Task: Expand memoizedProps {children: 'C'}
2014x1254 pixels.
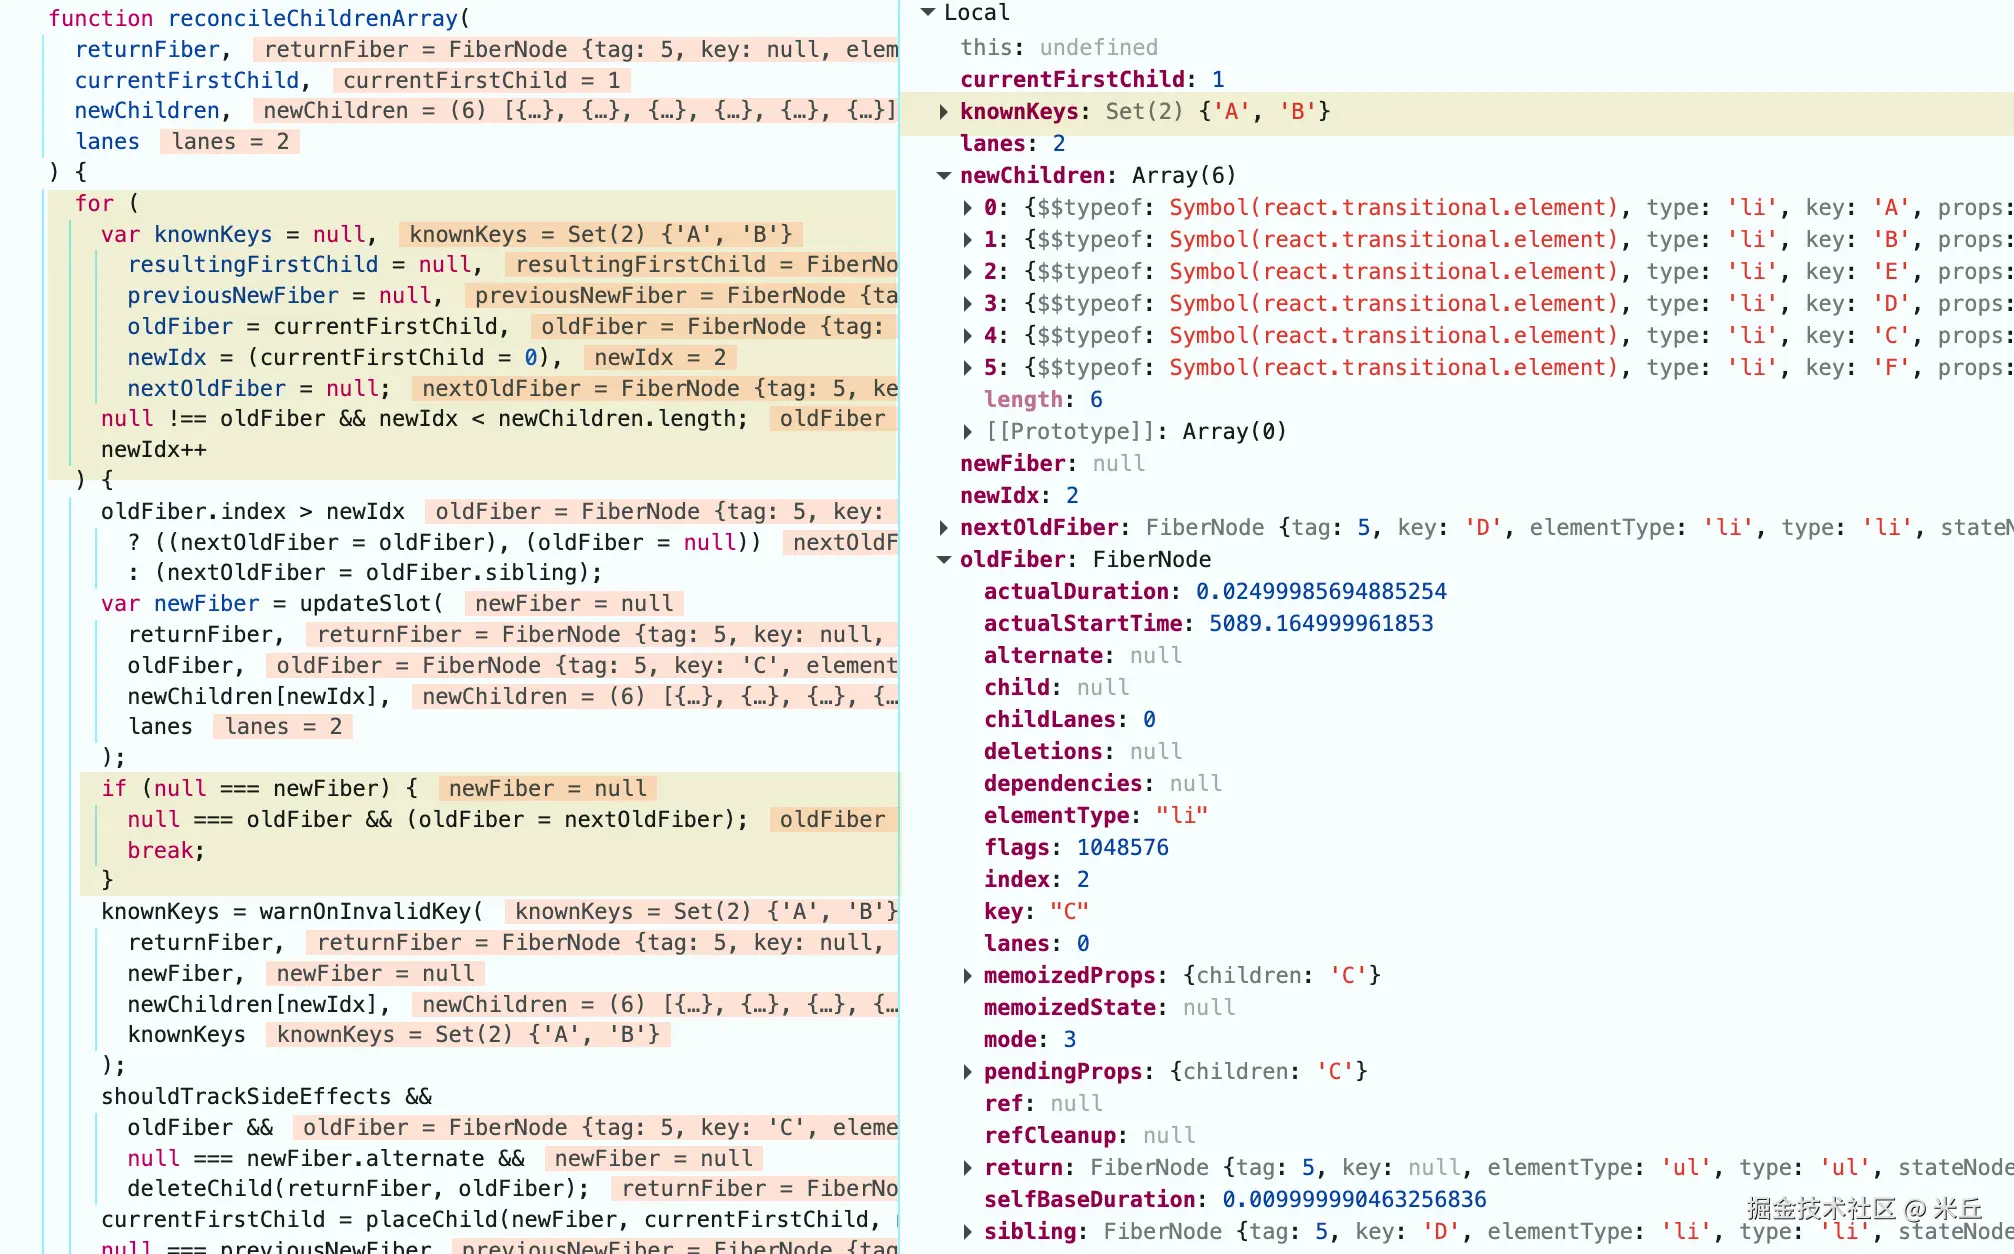Action: point(967,975)
